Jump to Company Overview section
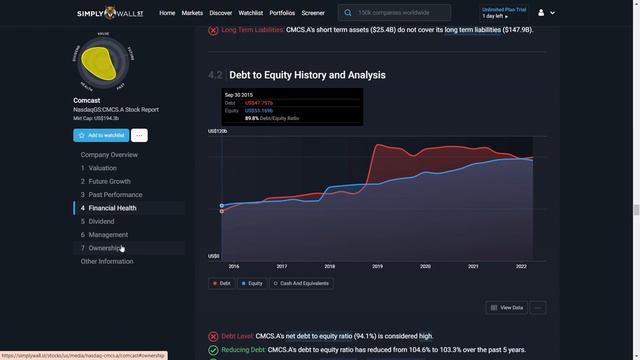This screenshot has width=640, height=360. click(x=109, y=155)
